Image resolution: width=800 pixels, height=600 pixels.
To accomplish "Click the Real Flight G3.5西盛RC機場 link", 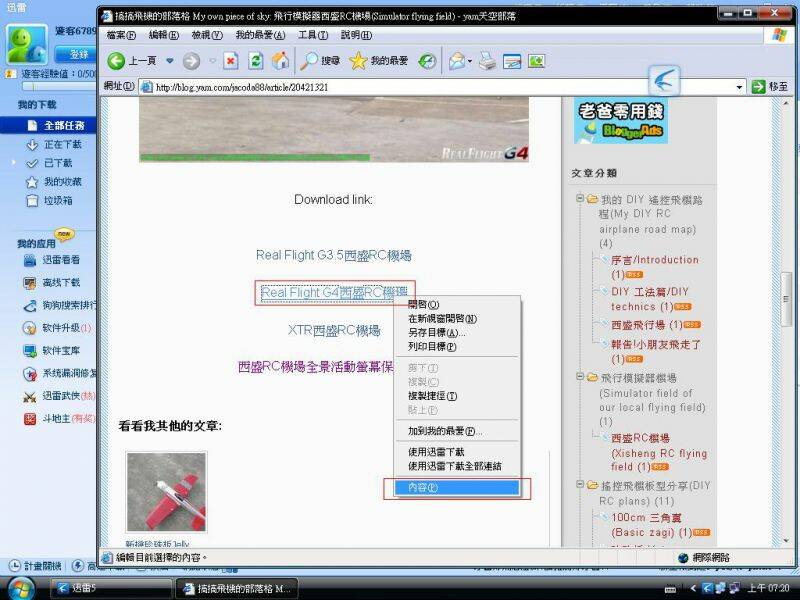I will click(x=333, y=255).
